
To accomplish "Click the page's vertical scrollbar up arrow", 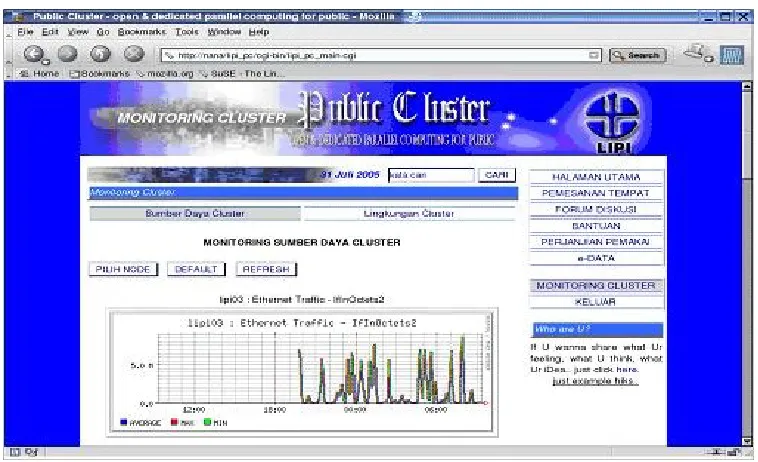I will 747,87.
